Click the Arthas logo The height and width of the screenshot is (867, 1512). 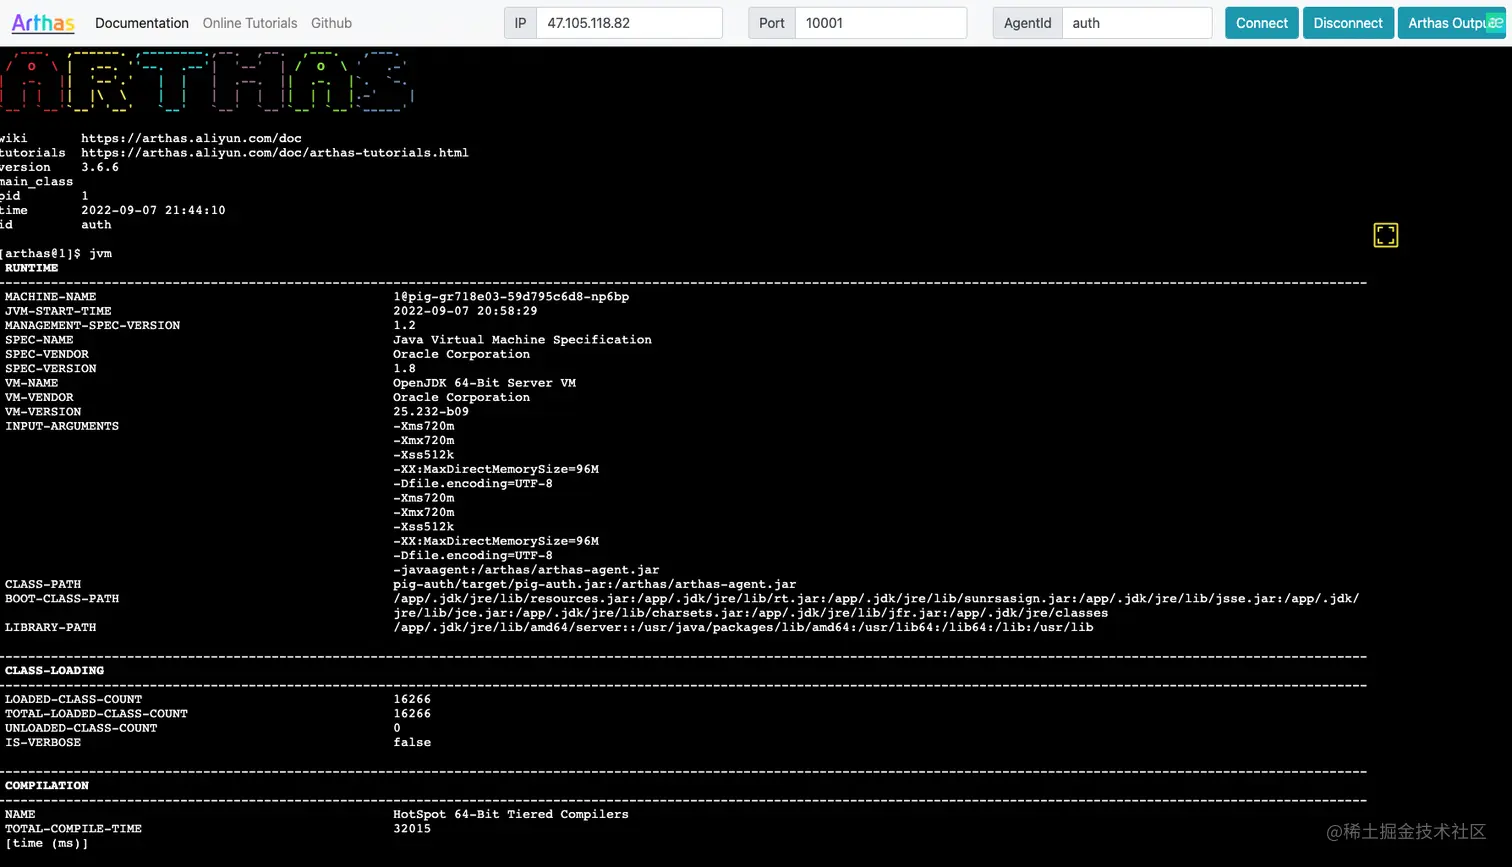(x=43, y=23)
